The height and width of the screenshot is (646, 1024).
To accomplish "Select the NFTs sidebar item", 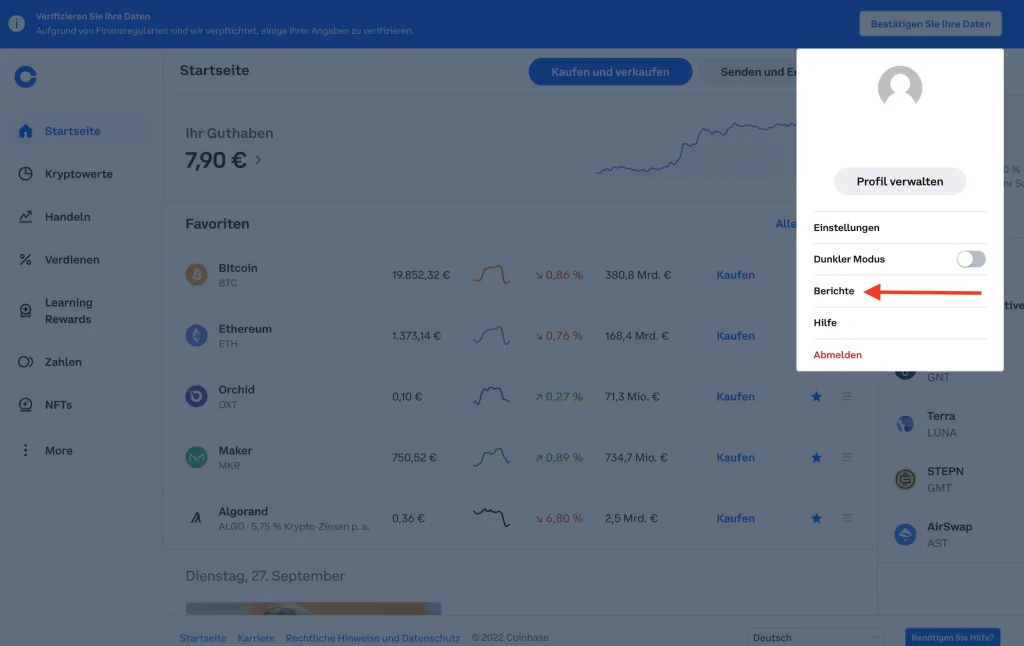I will coord(59,405).
